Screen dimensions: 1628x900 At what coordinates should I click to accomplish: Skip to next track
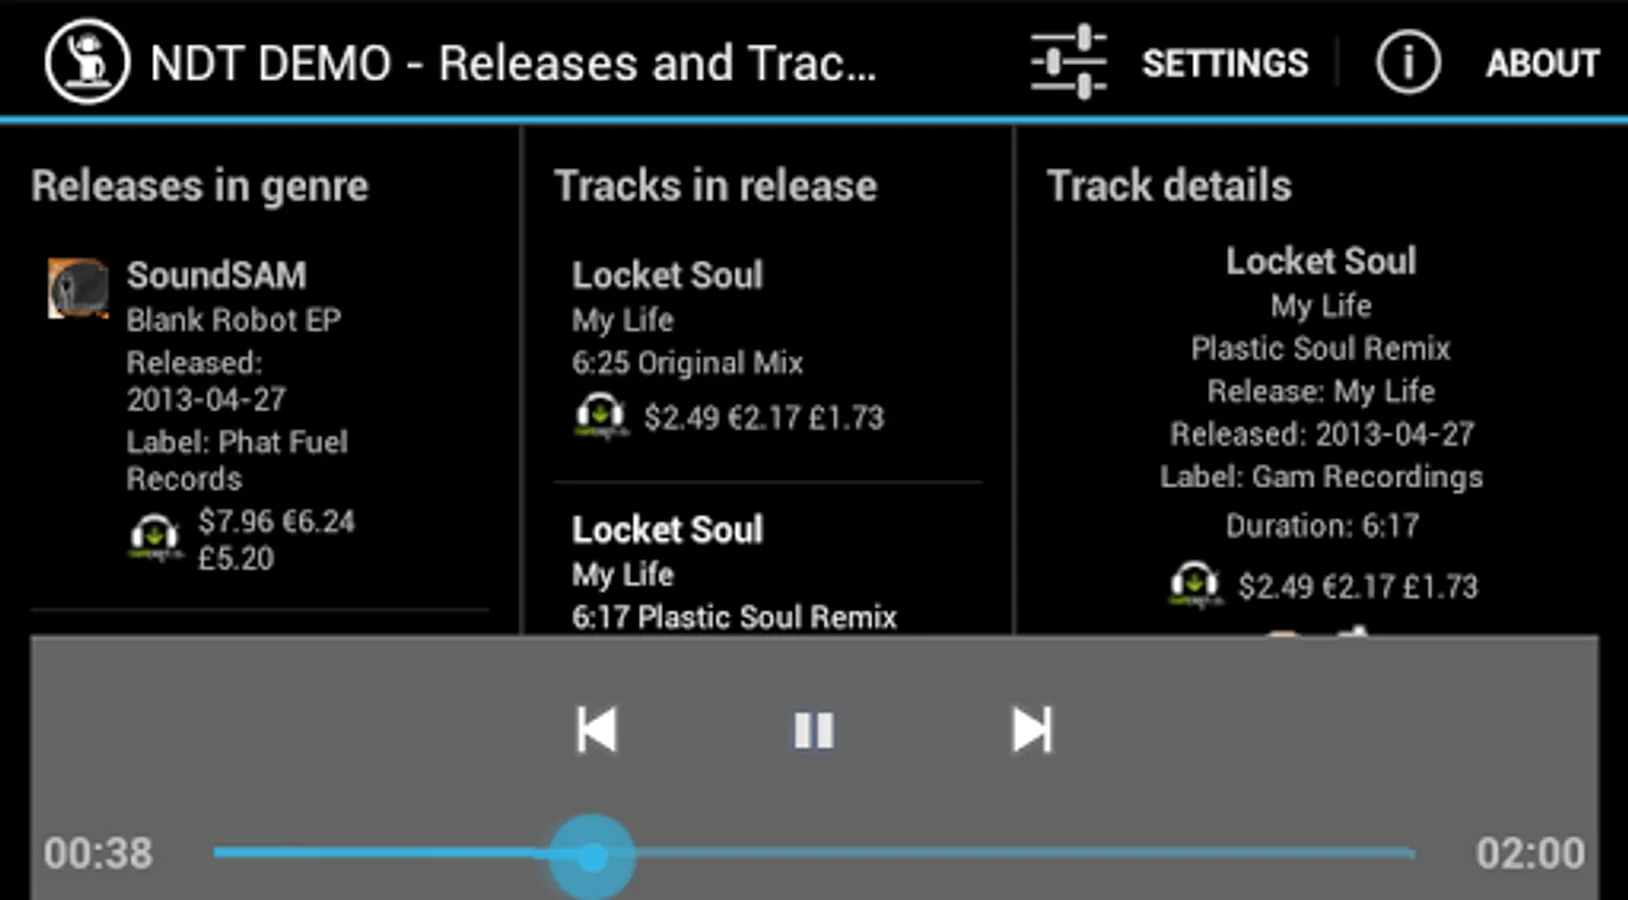[x=1032, y=729]
